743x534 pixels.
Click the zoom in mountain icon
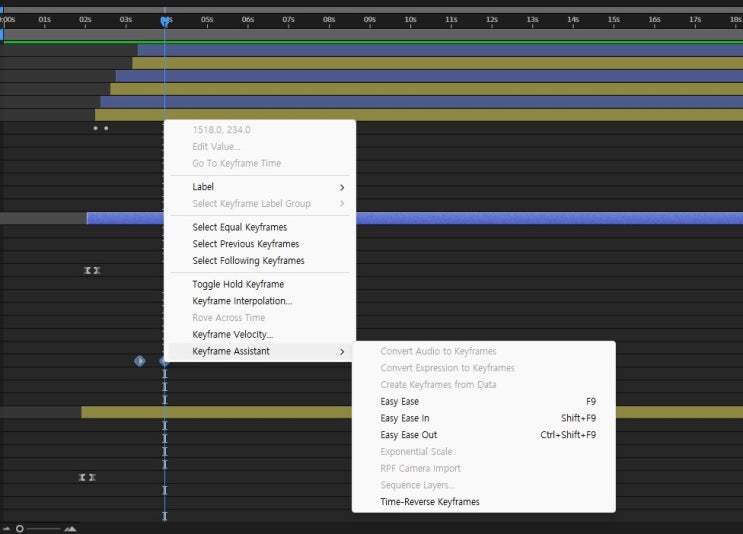click(x=70, y=528)
